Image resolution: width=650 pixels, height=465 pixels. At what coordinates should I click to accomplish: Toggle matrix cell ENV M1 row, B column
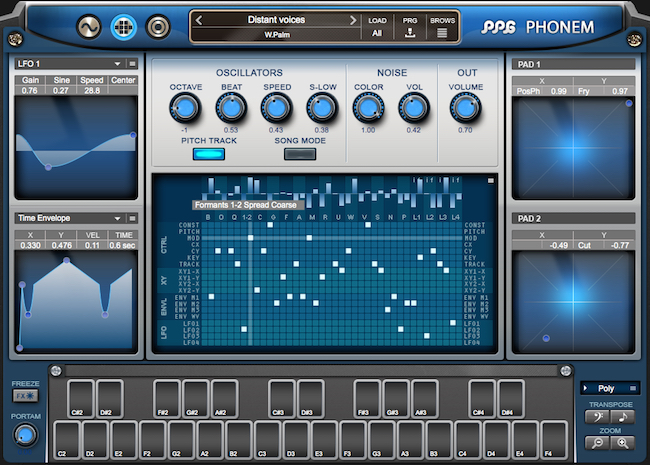coord(211,297)
